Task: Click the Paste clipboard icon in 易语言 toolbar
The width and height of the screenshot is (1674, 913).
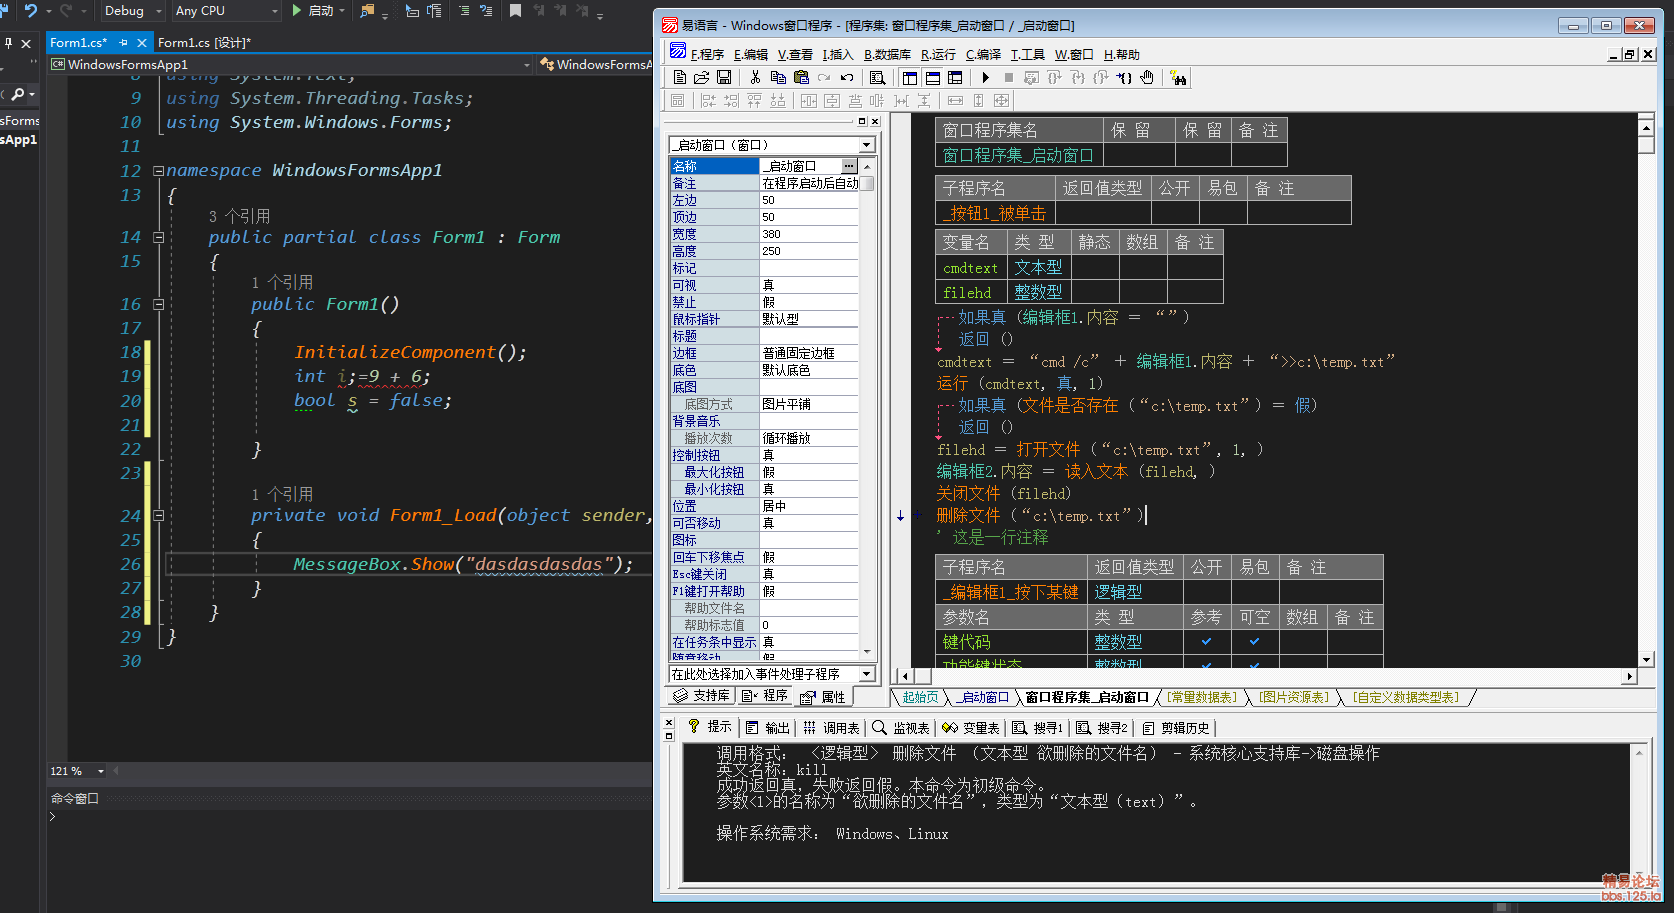Action: (x=801, y=77)
